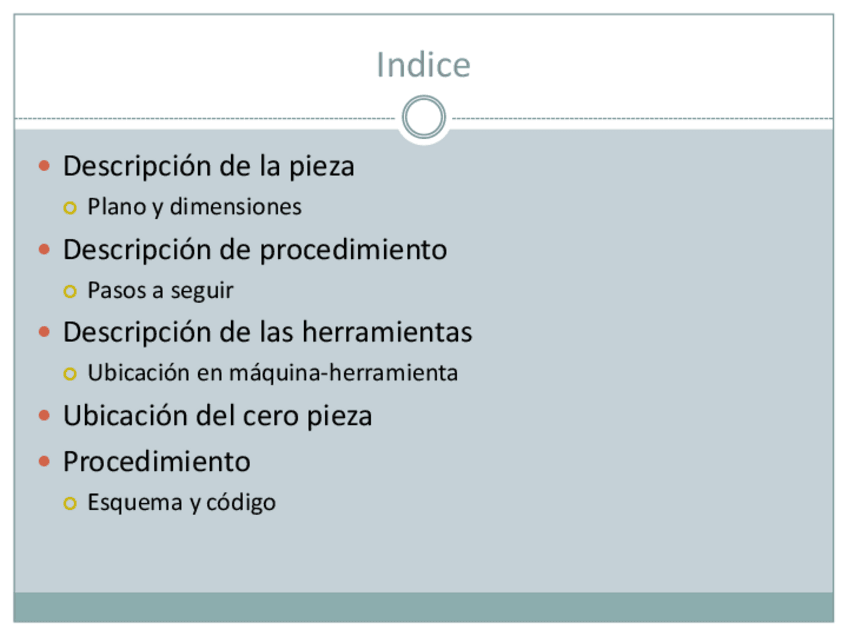This screenshot has height=636, width=848.
Task: Select the "Procedimiento" bullet text
Action: tap(156, 462)
